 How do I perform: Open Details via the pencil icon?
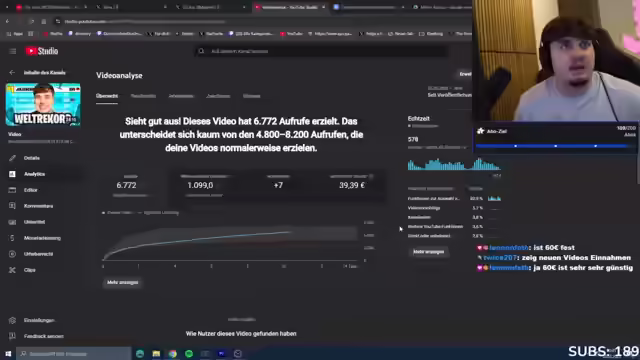[x=12, y=158]
